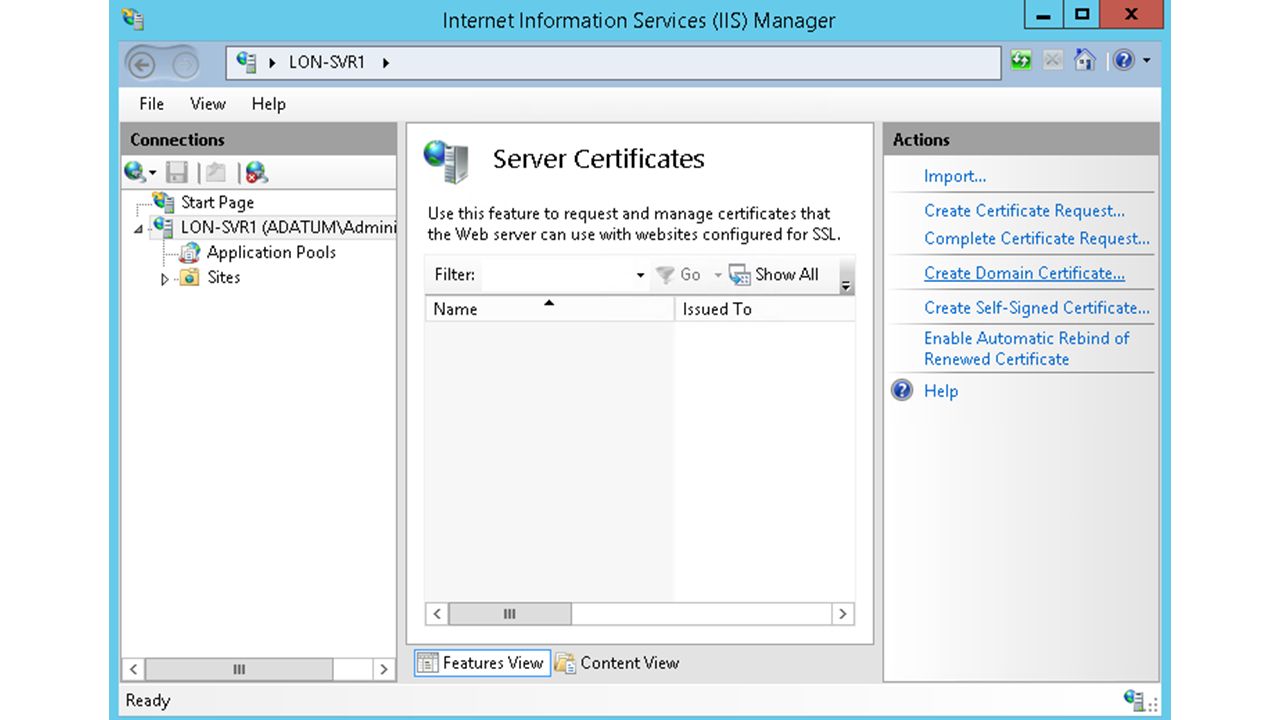Go to Home via house icon
1280x720 pixels.
coord(1085,61)
